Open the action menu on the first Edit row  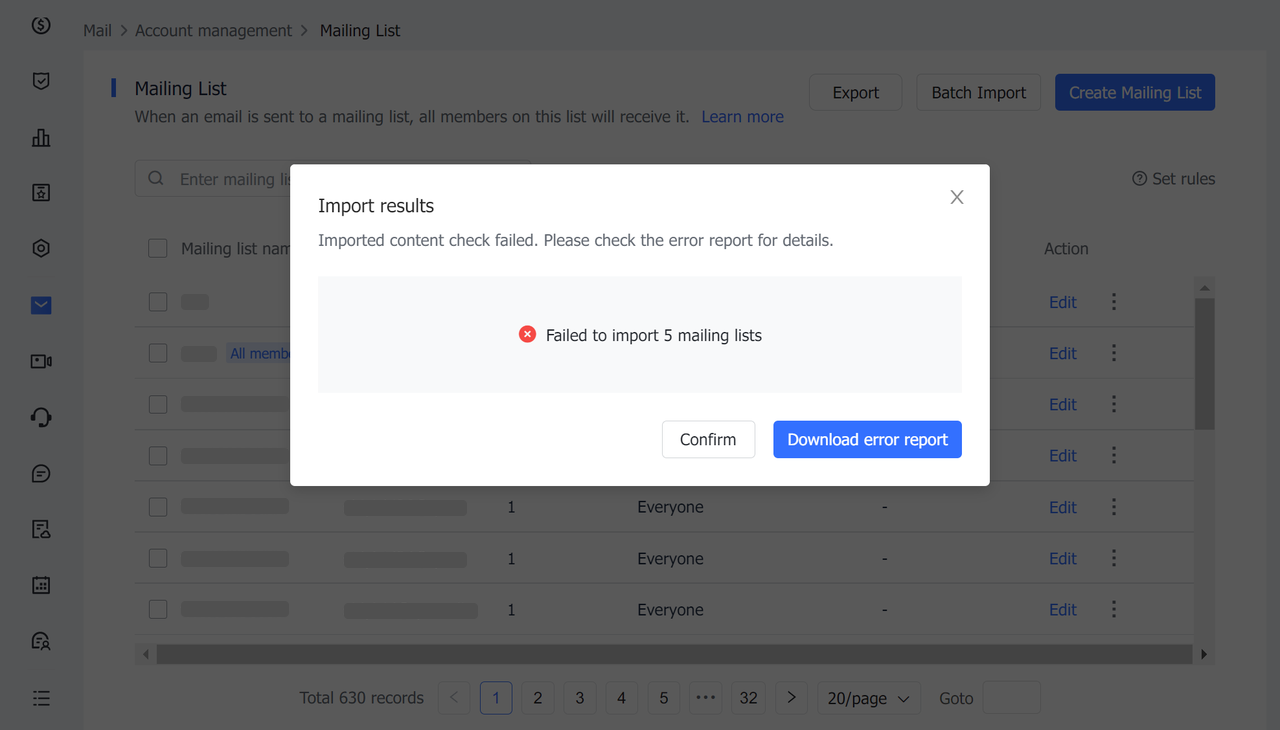[x=1113, y=301]
